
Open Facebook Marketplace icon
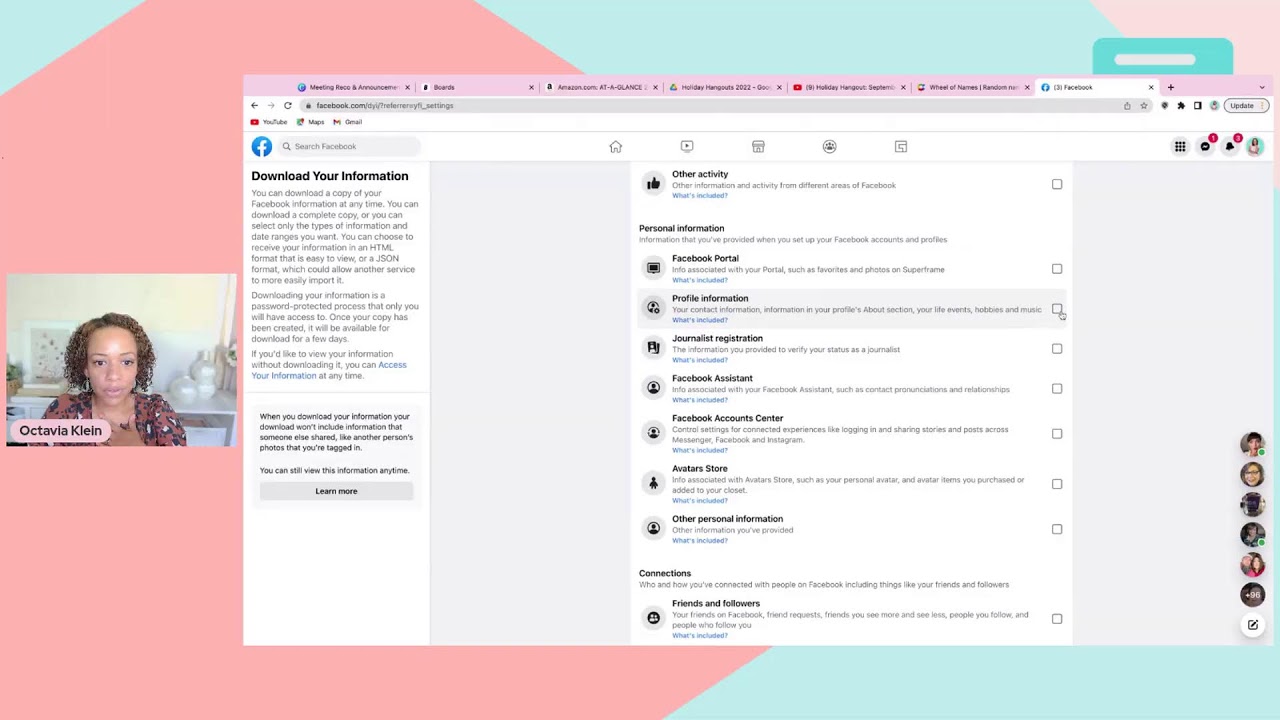[758, 146]
